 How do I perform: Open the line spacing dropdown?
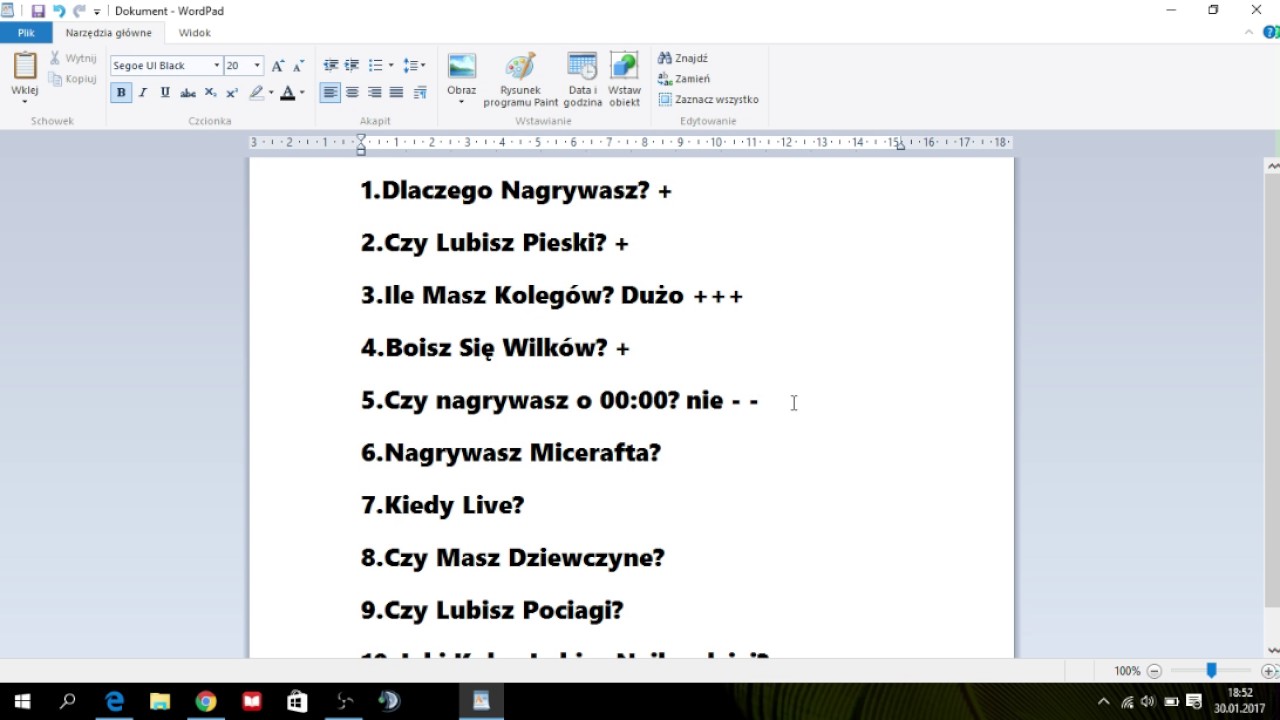coord(414,65)
